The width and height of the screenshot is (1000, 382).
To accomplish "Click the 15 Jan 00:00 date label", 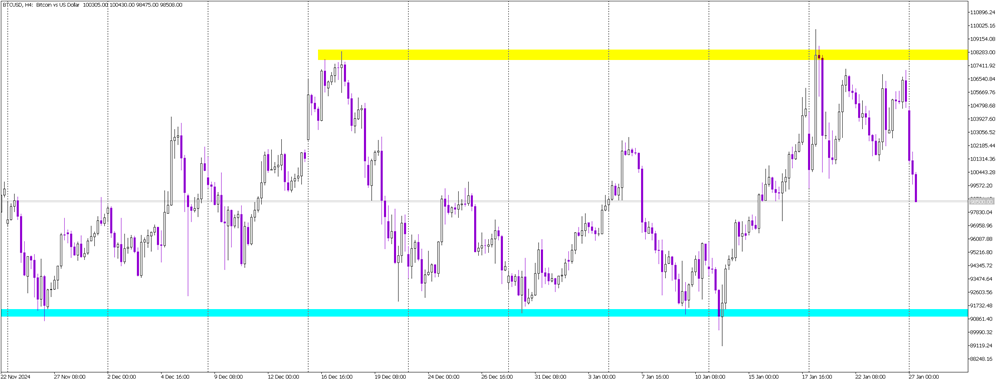I will [762, 376].
